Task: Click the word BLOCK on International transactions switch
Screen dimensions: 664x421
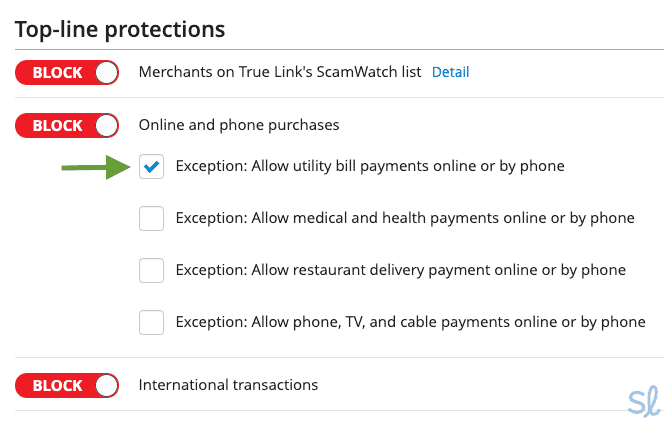Action: pos(57,385)
